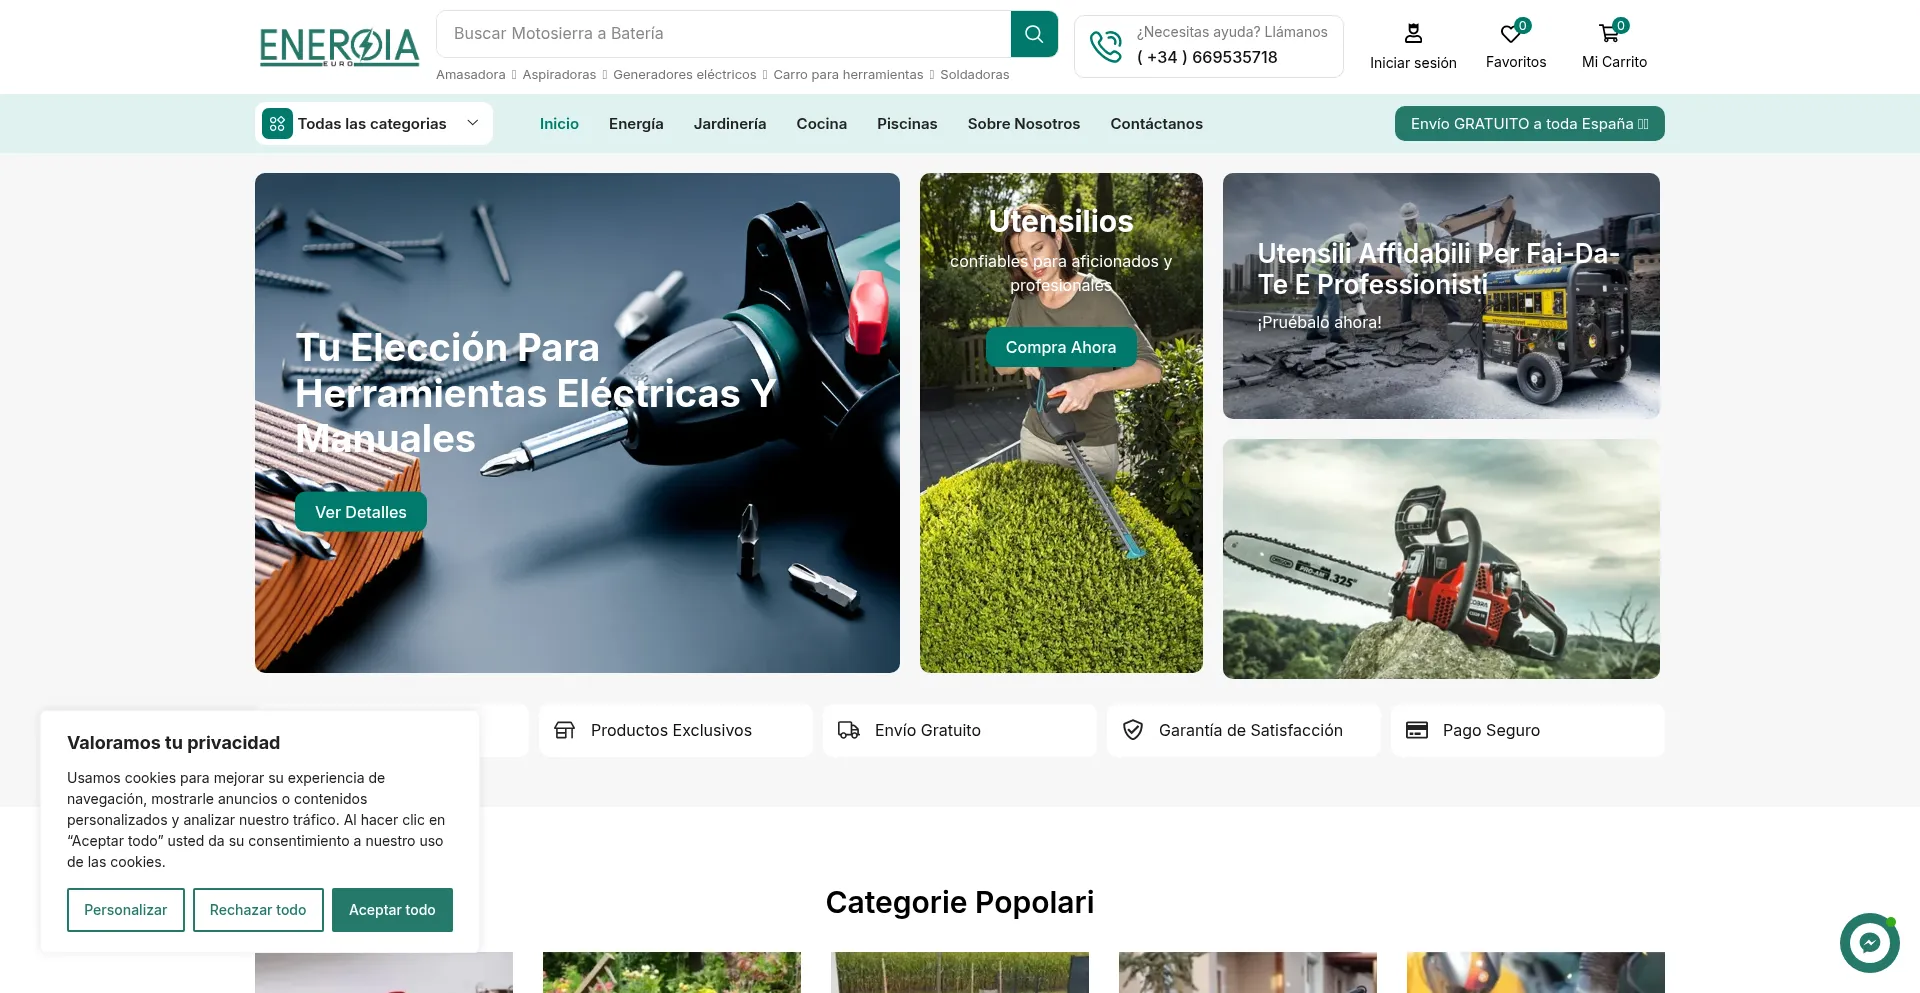Click the Todas las categorias grid icon
Screen dimensions: 1920x993
point(277,124)
